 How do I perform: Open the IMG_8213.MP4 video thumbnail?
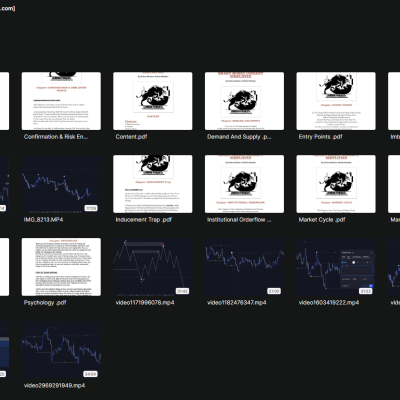(61, 184)
